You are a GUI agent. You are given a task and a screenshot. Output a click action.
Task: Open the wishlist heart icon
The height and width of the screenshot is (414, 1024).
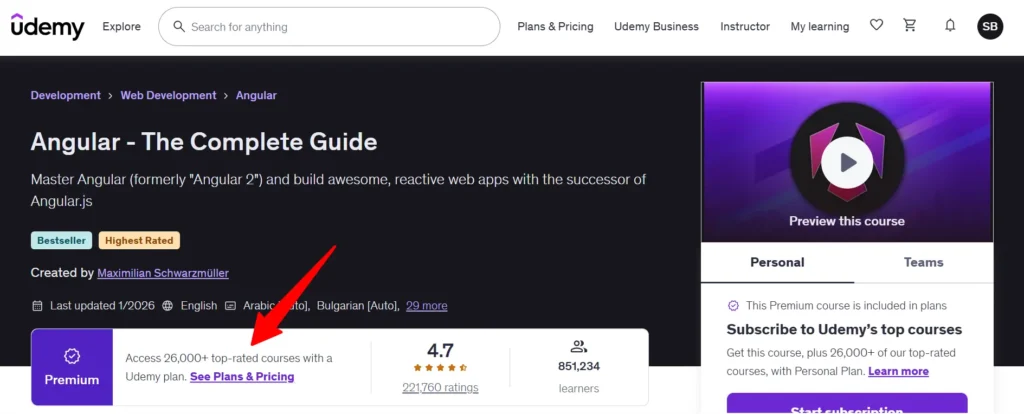pyautogui.click(x=876, y=26)
